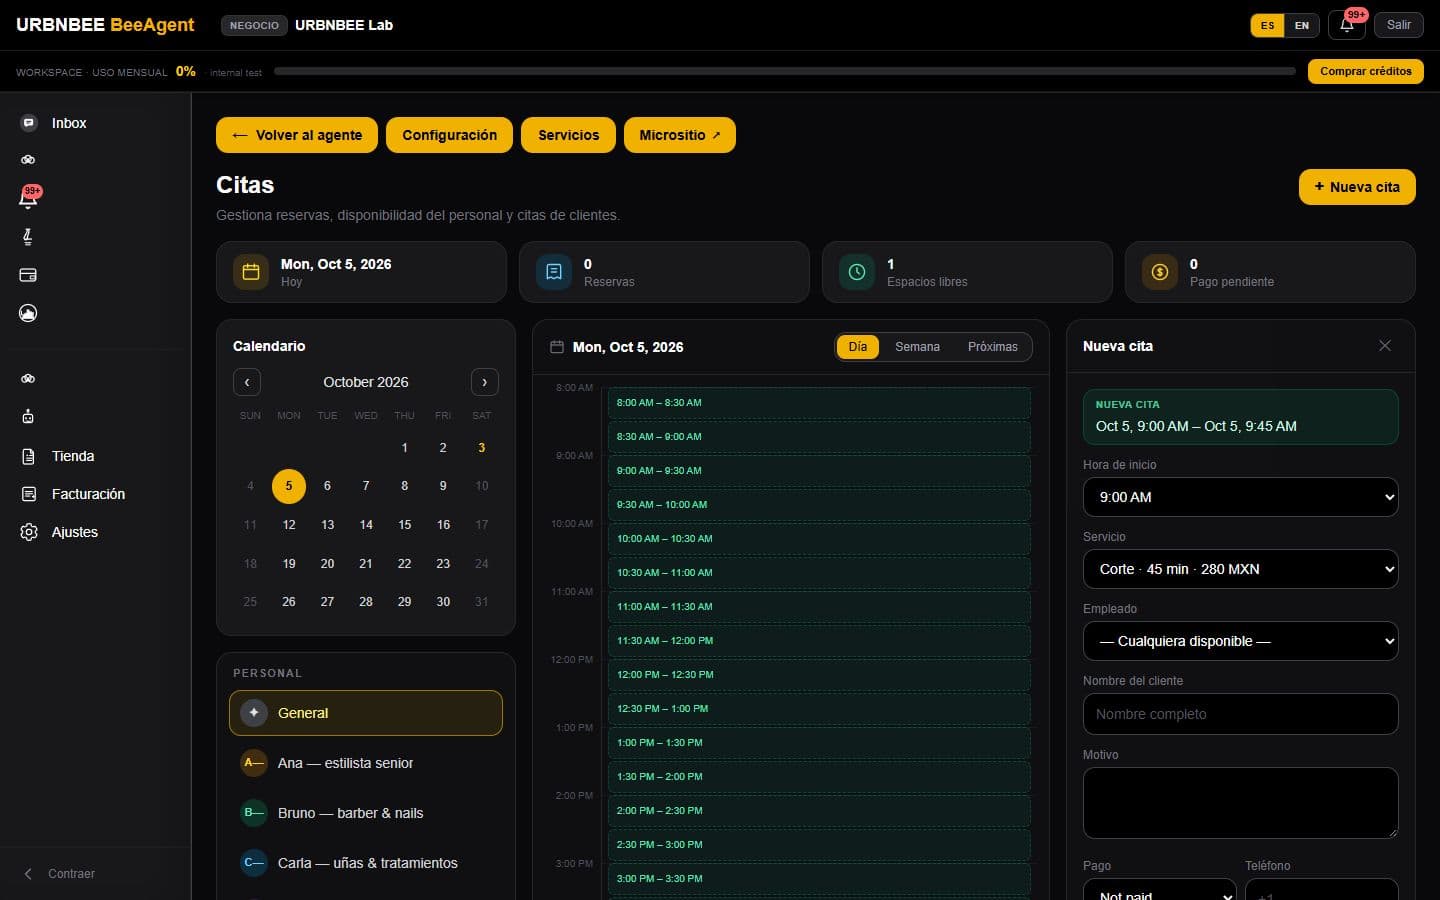
Task: Open Tienda via its document icon
Action: coord(28,456)
